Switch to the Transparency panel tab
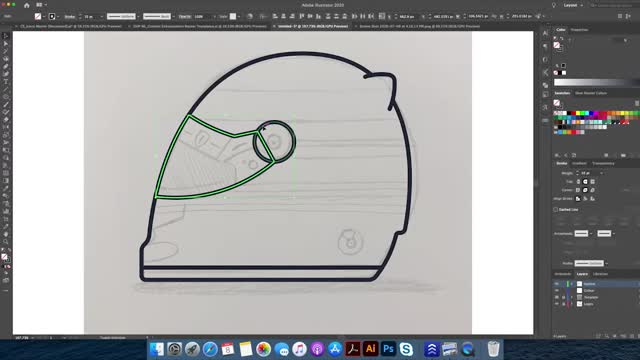Image resolution: width=640 pixels, height=360 pixels. pos(603,163)
